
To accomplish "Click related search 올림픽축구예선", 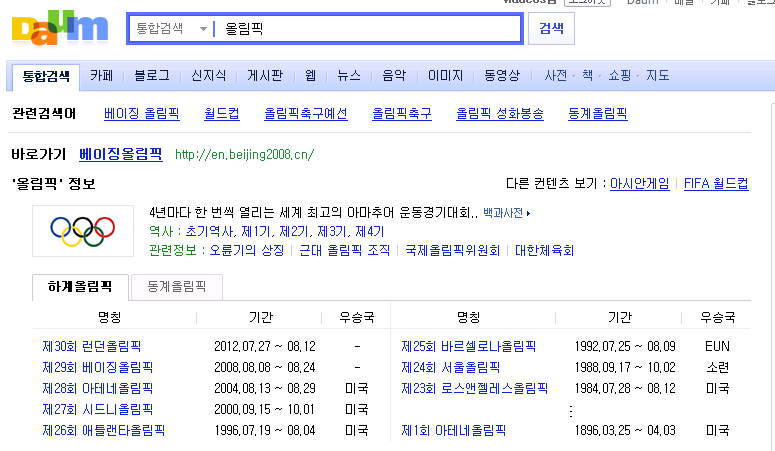I will 305,114.
